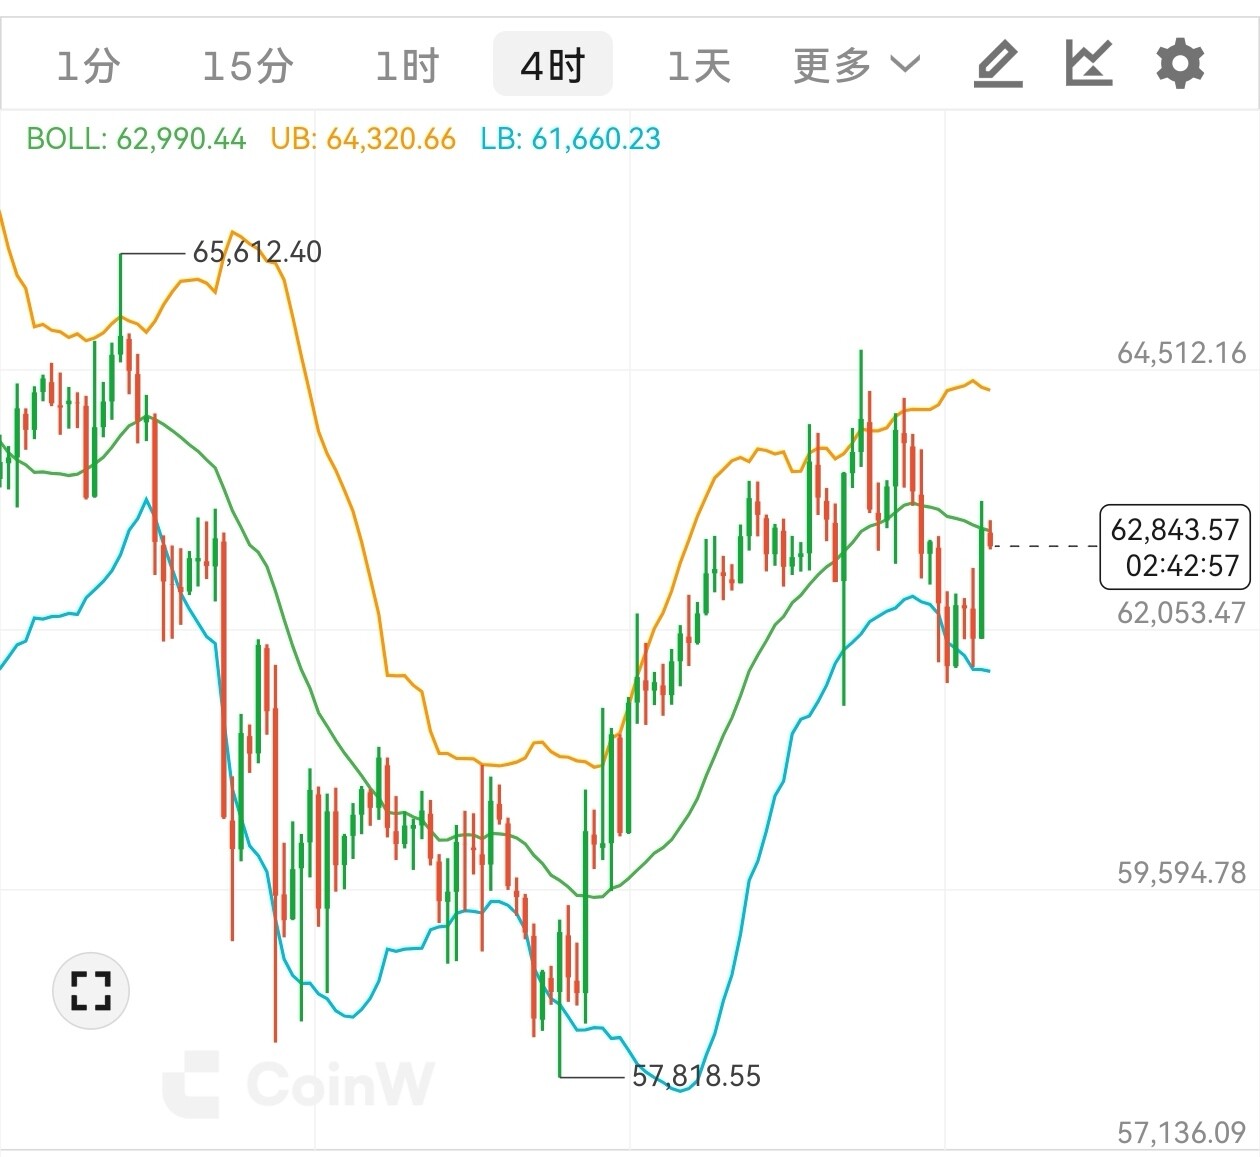Select the 4时 timeframe tab

553,65
